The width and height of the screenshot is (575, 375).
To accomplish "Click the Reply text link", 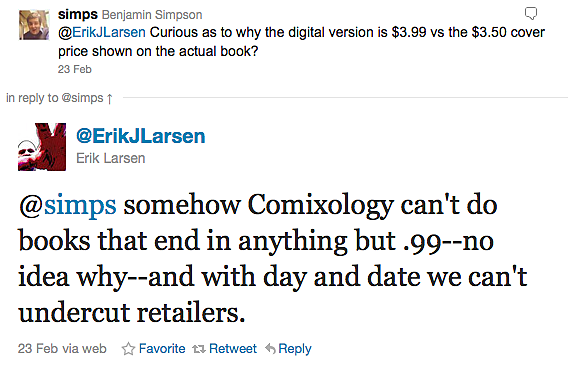I will coord(294,349).
